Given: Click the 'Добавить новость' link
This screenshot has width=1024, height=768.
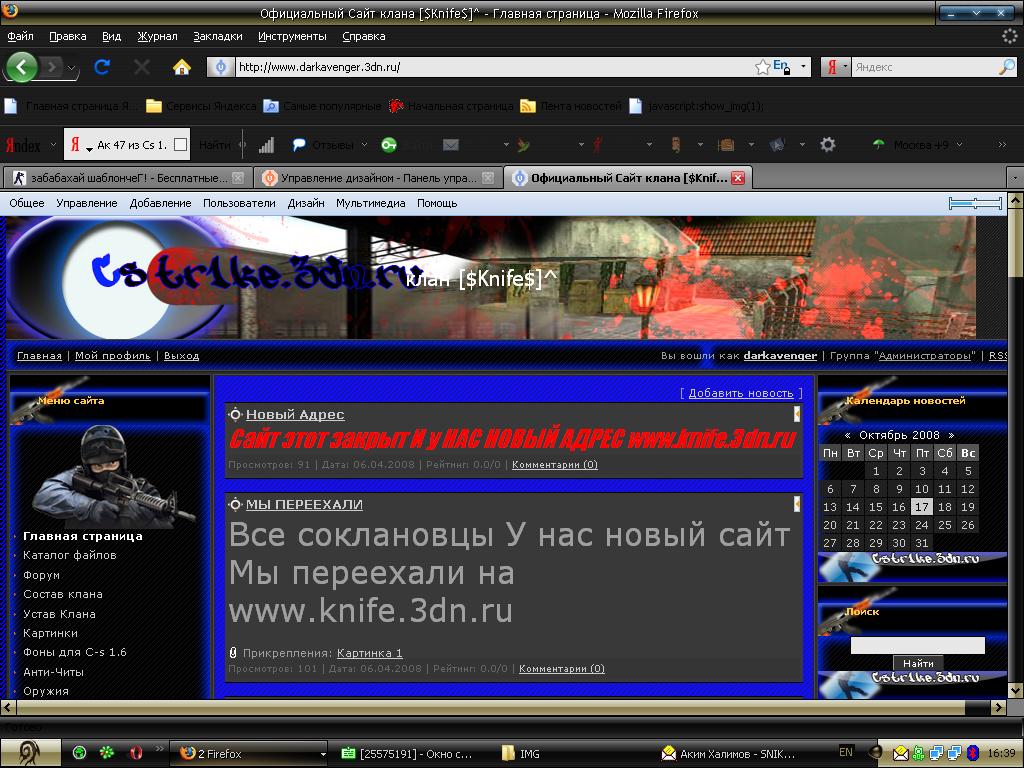Looking at the screenshot, I should pos(740,393).
